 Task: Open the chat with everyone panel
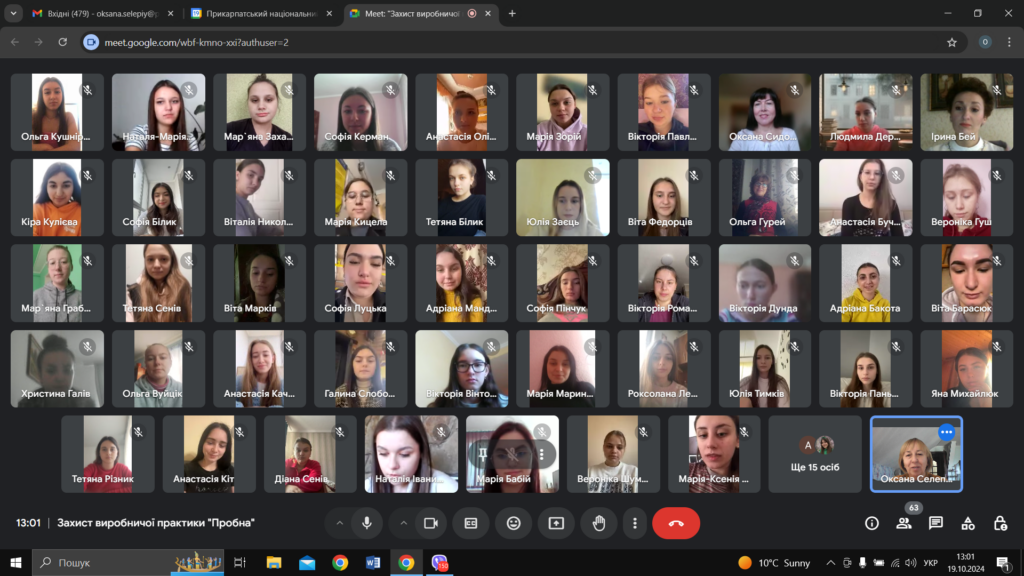coord(936,523)
